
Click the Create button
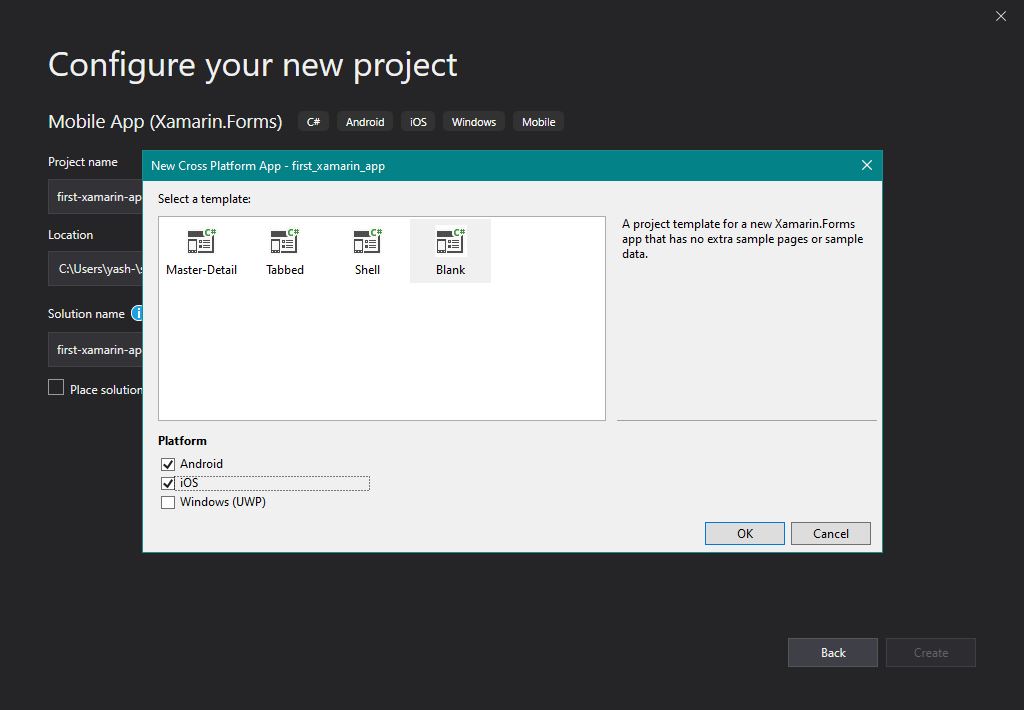tap(931, 653)
